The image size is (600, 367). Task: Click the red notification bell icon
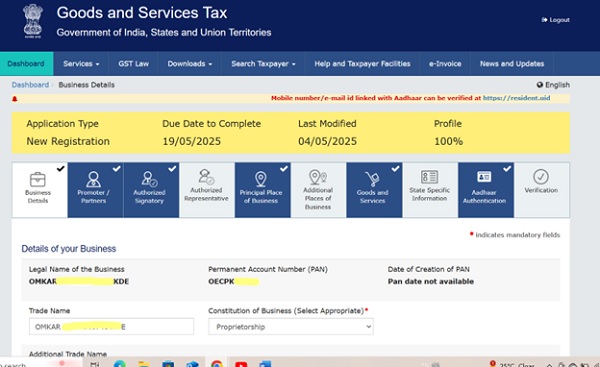15,99
